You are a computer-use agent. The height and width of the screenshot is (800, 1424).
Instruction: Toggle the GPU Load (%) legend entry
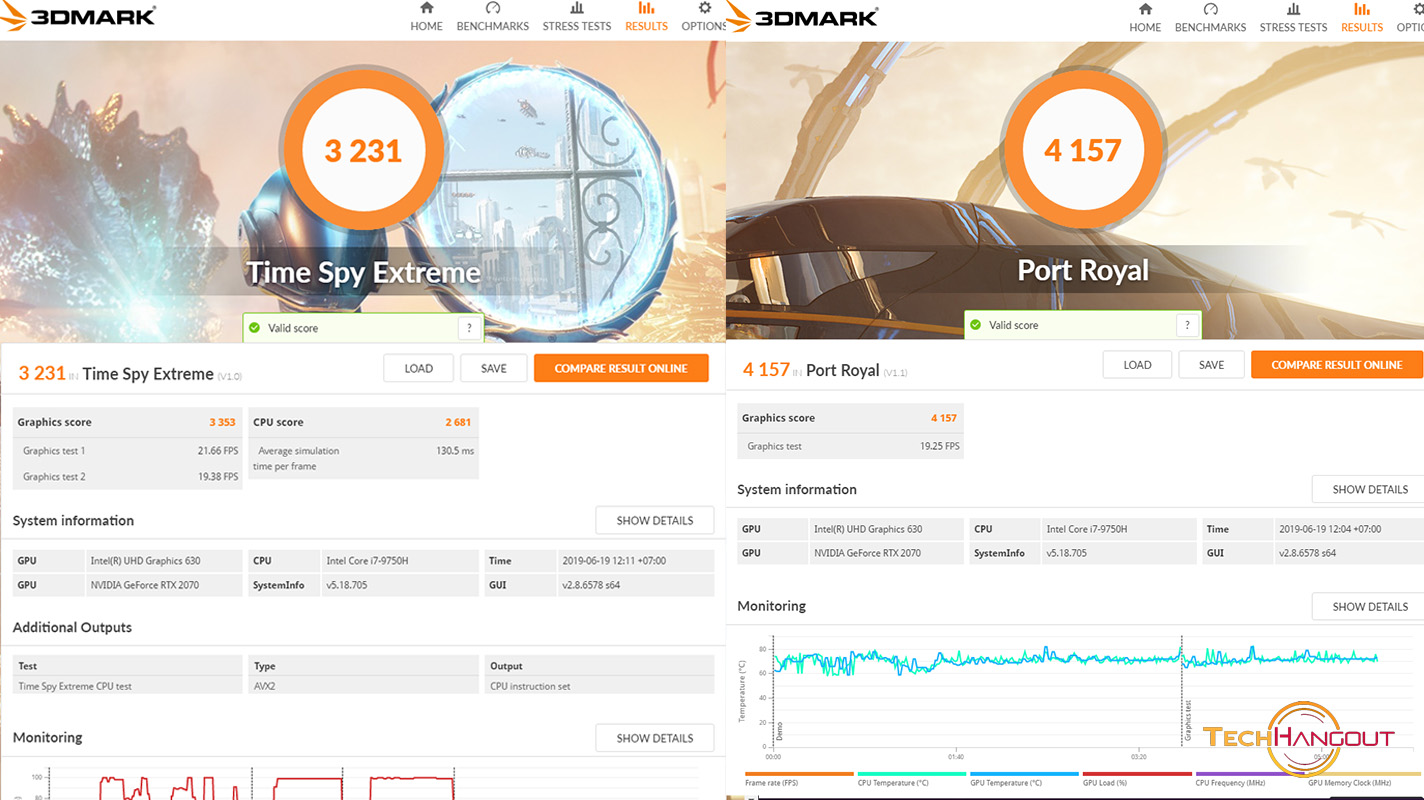1136,780
